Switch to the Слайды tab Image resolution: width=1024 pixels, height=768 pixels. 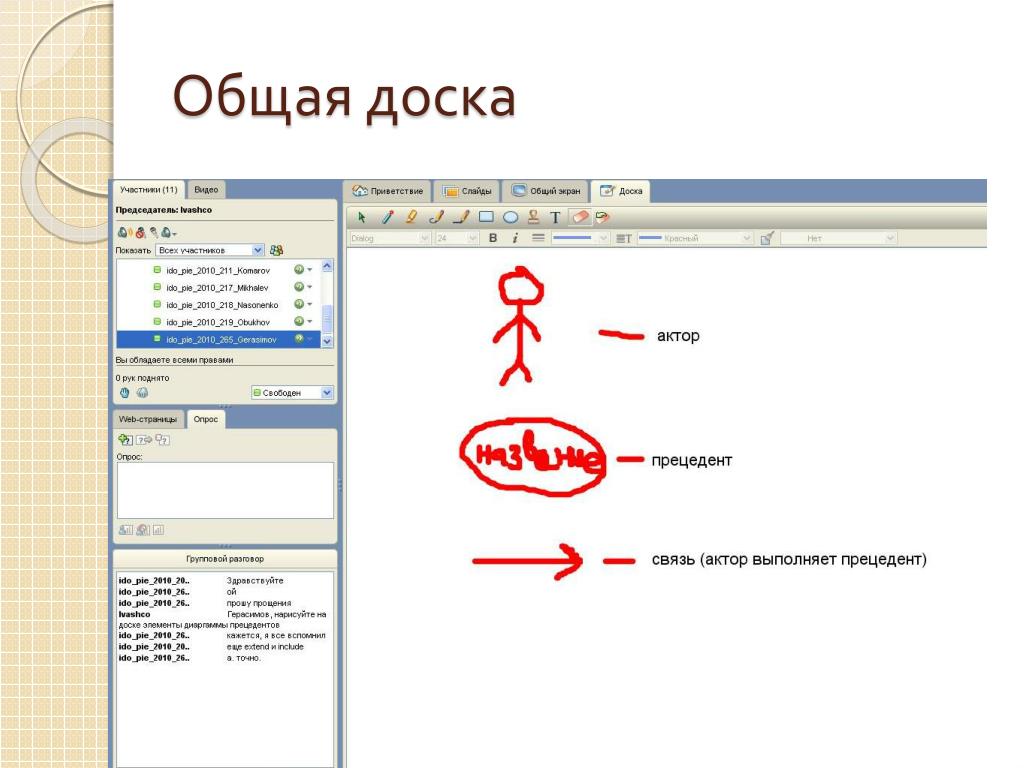click(468, 191)
